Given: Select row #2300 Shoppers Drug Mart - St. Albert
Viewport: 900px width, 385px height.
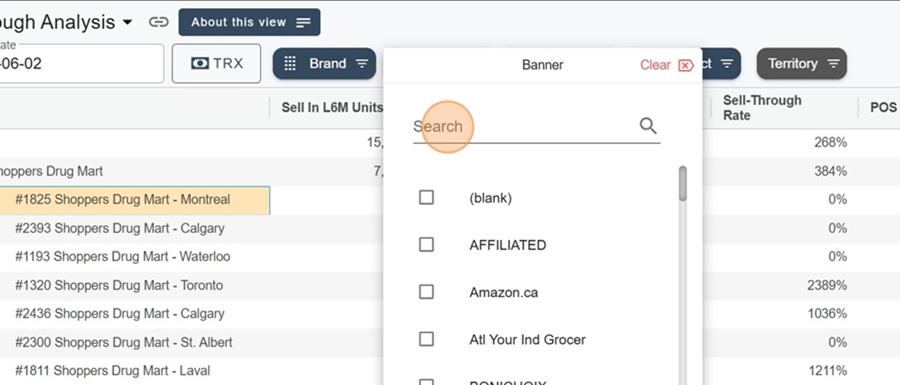Looking at the screenshot, I should pyautogui.click(x=123, y=343).
